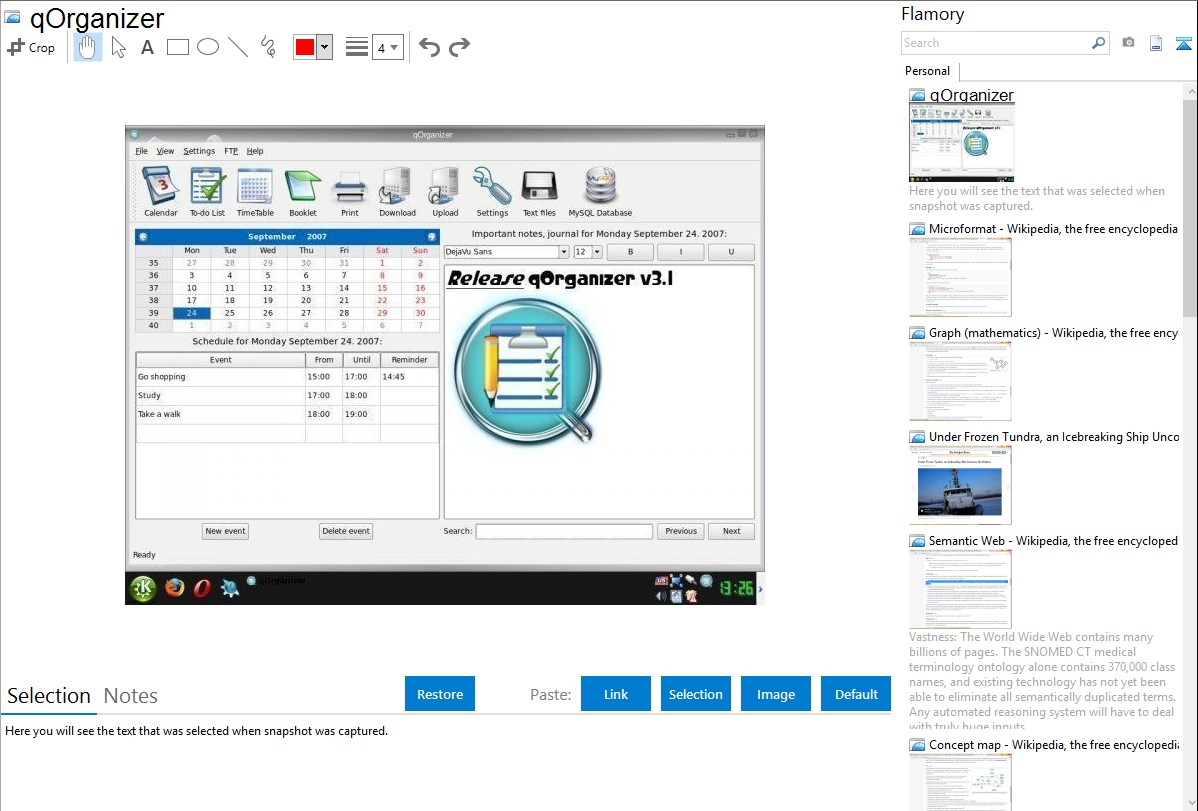Click the Print toolbar icon
Viewport: 1198px width, 811px height.
[x=350, y=192]
